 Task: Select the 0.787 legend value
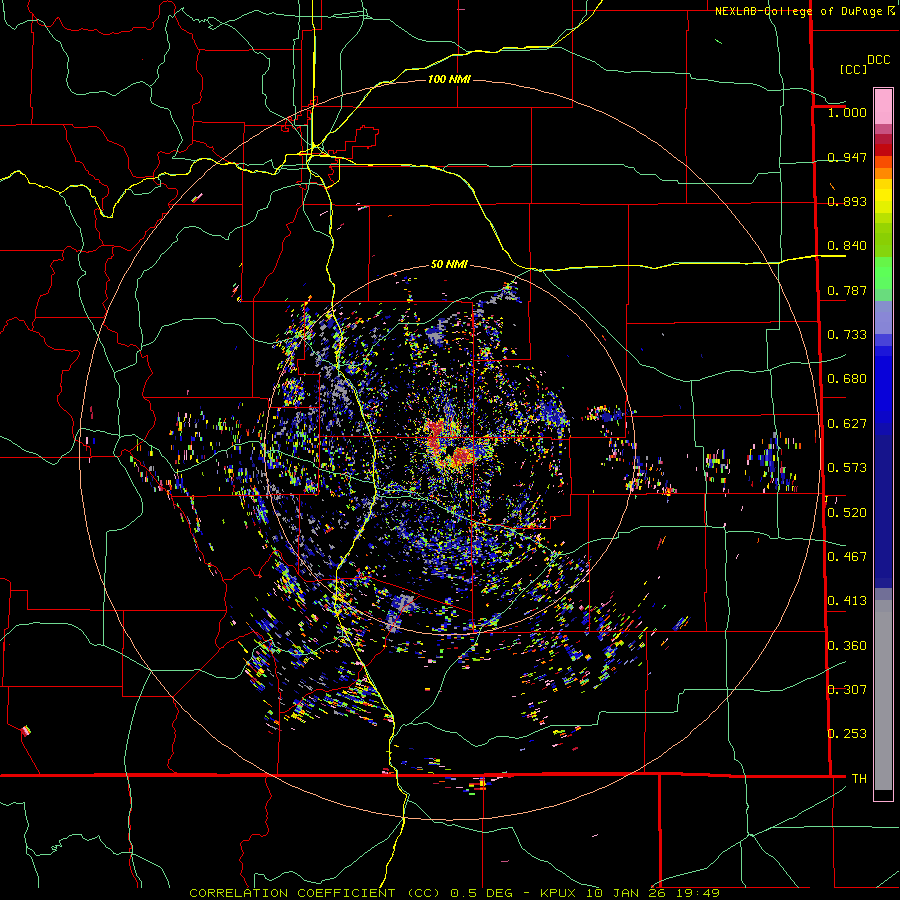click(847, 290)
